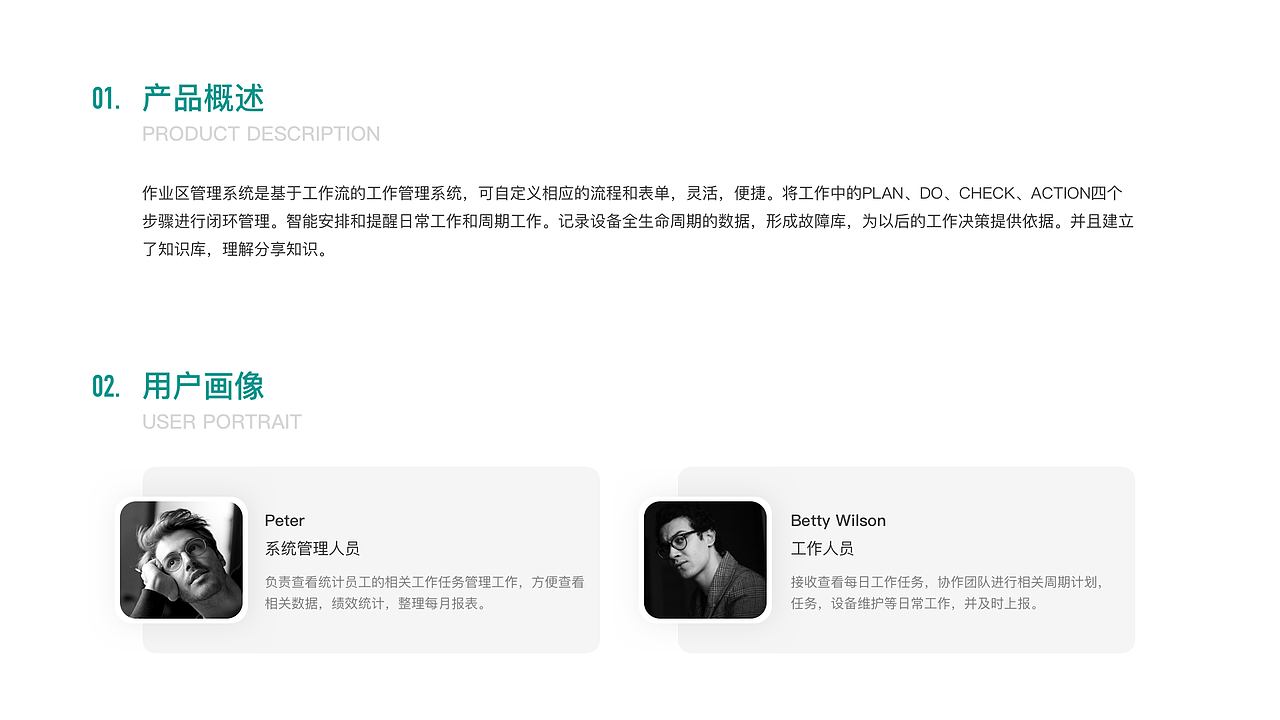The height and width of the screenshot is (720, 1280).
Task: Click the paragraph line starting 步骤进行闭环管理
Action: 638,221
